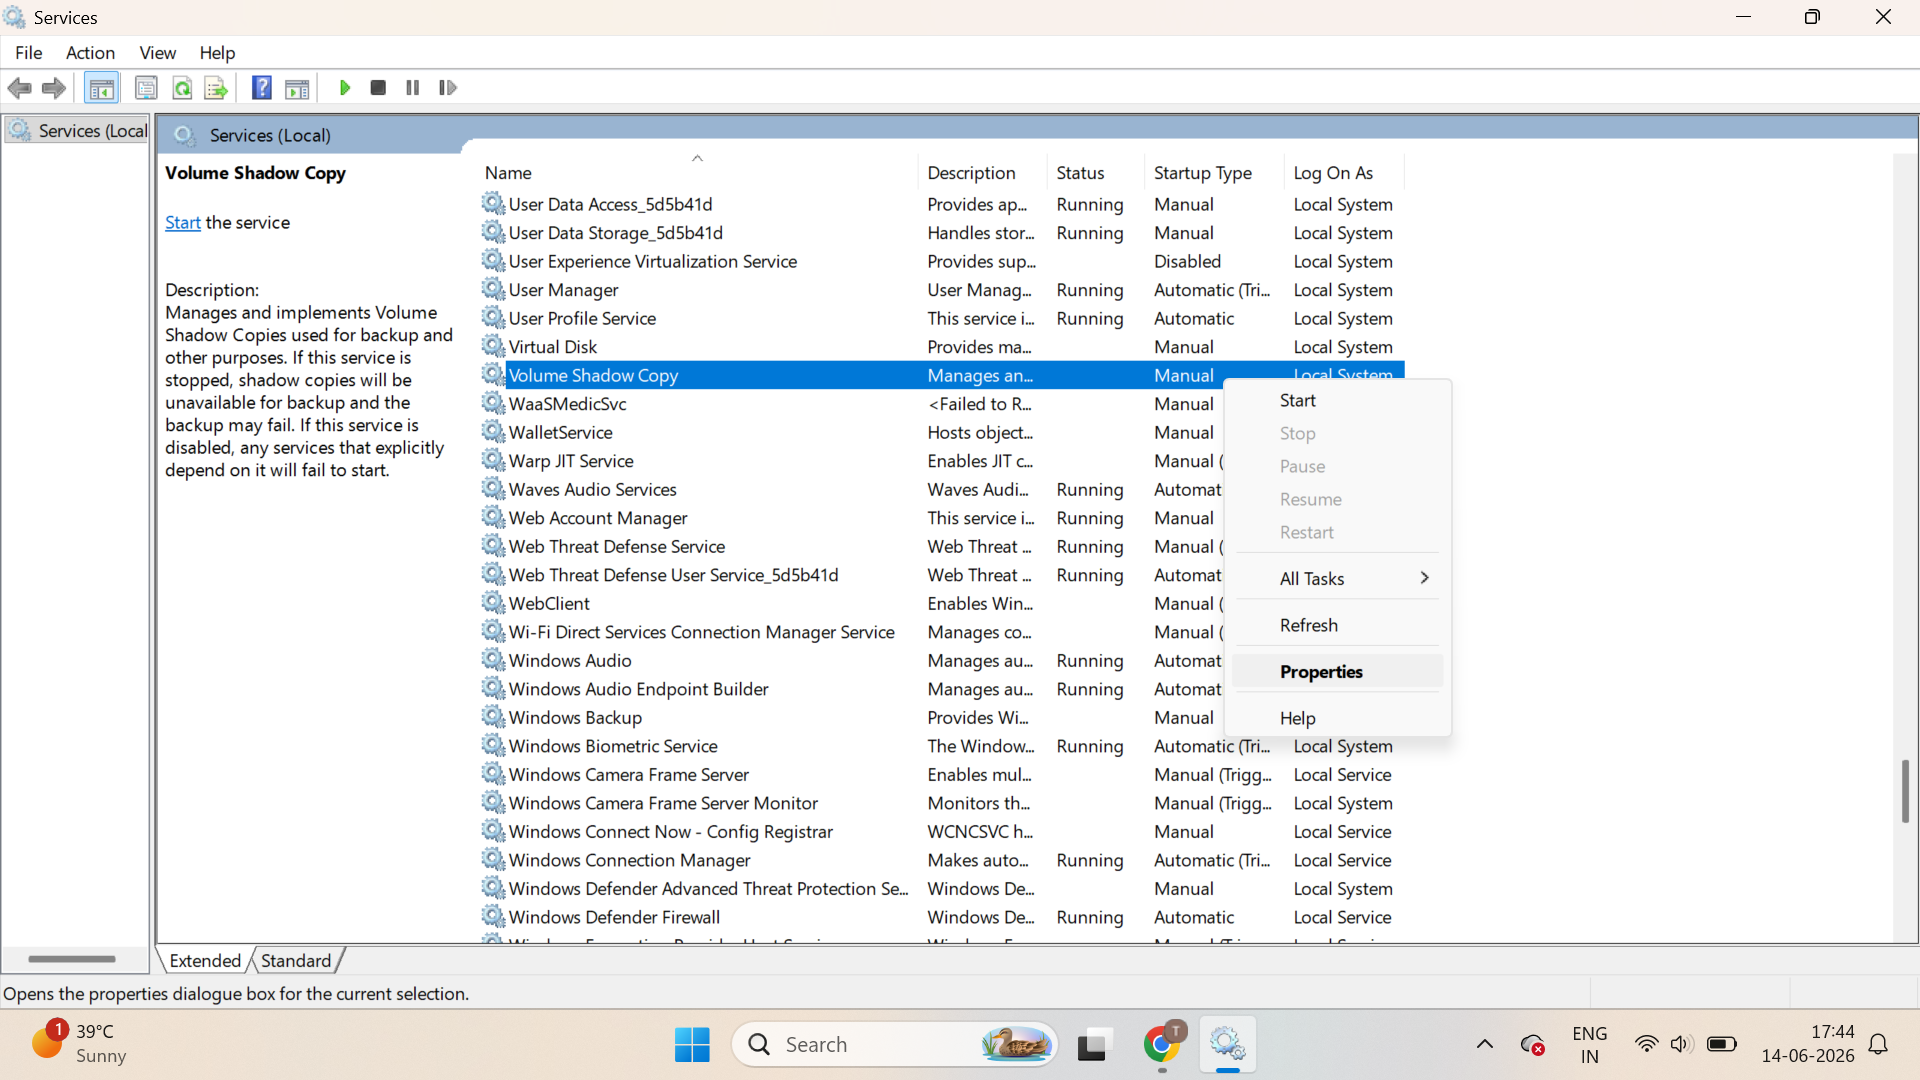Screen dimensions: 1920x1080
Task: Select Windows Camera Frame Server Monitor row
Action: click(x=942, y=803)
